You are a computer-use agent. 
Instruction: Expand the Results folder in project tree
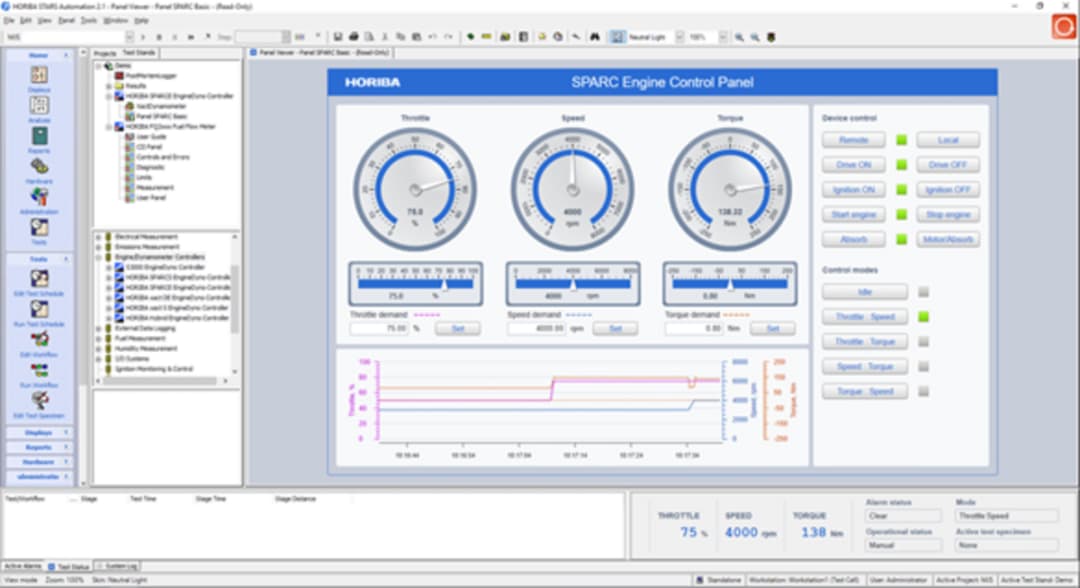click(109, 86)
